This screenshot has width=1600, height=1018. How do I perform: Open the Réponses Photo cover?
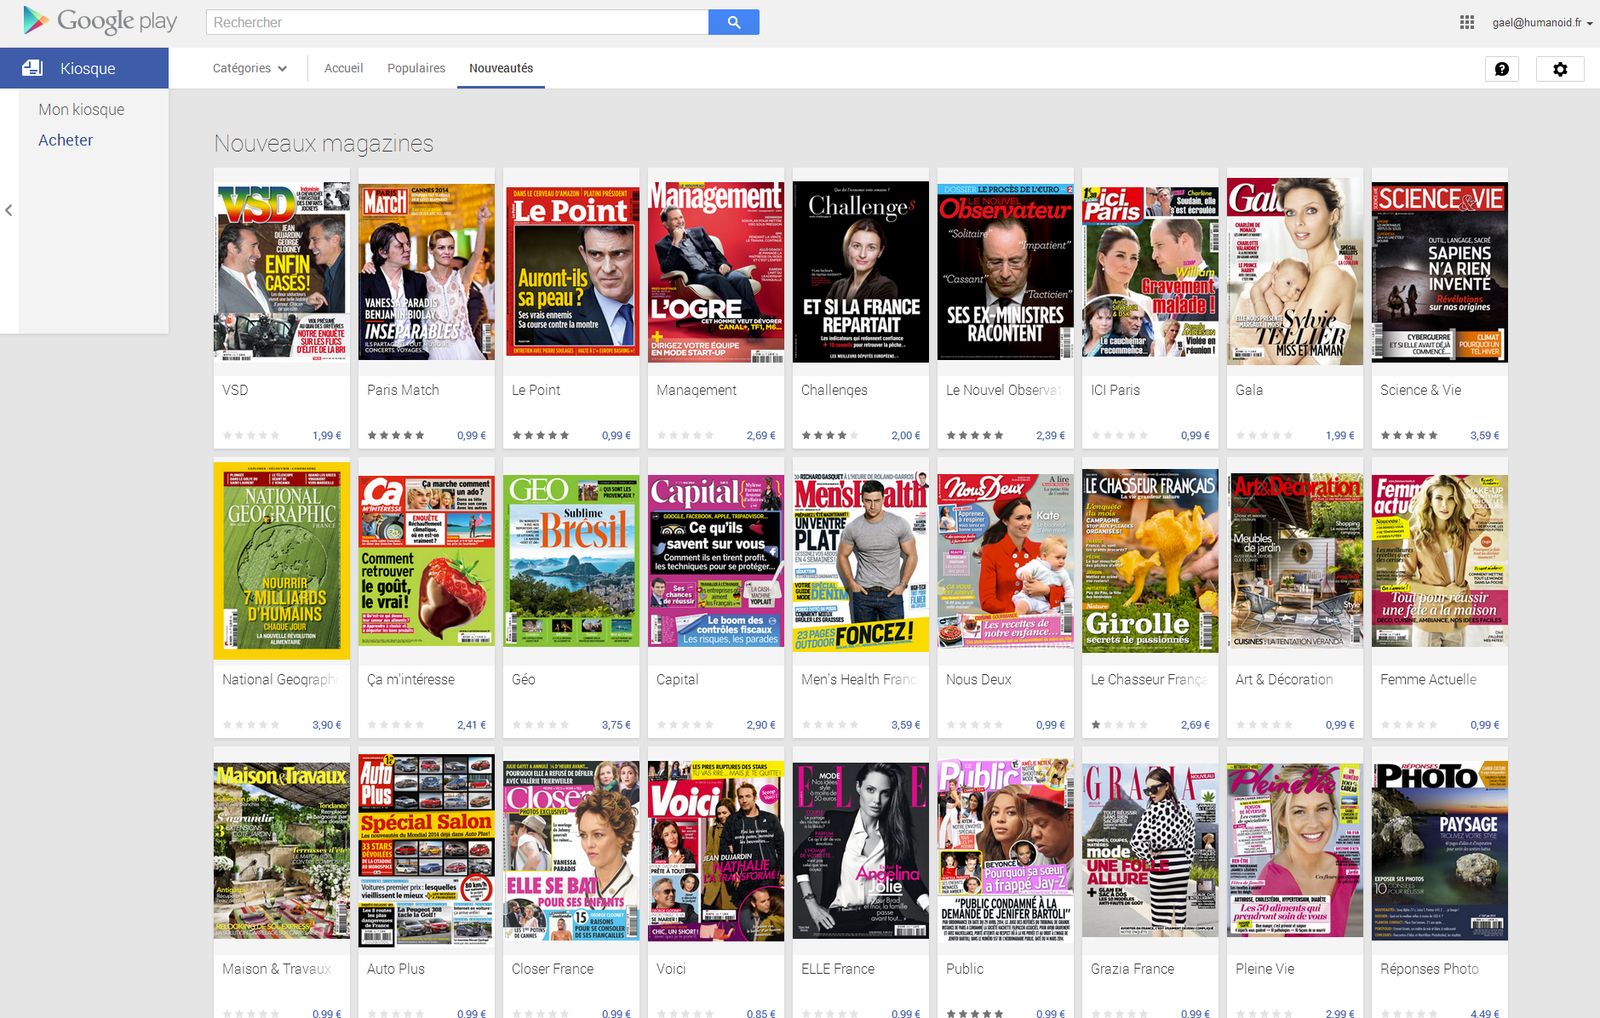click(1440, 850)
